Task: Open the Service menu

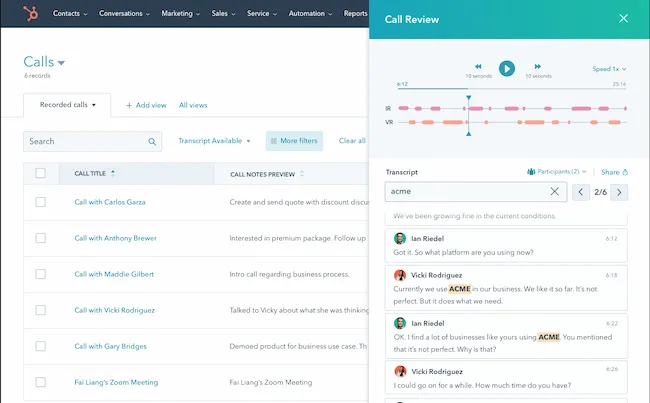Action: pos(262,13)
